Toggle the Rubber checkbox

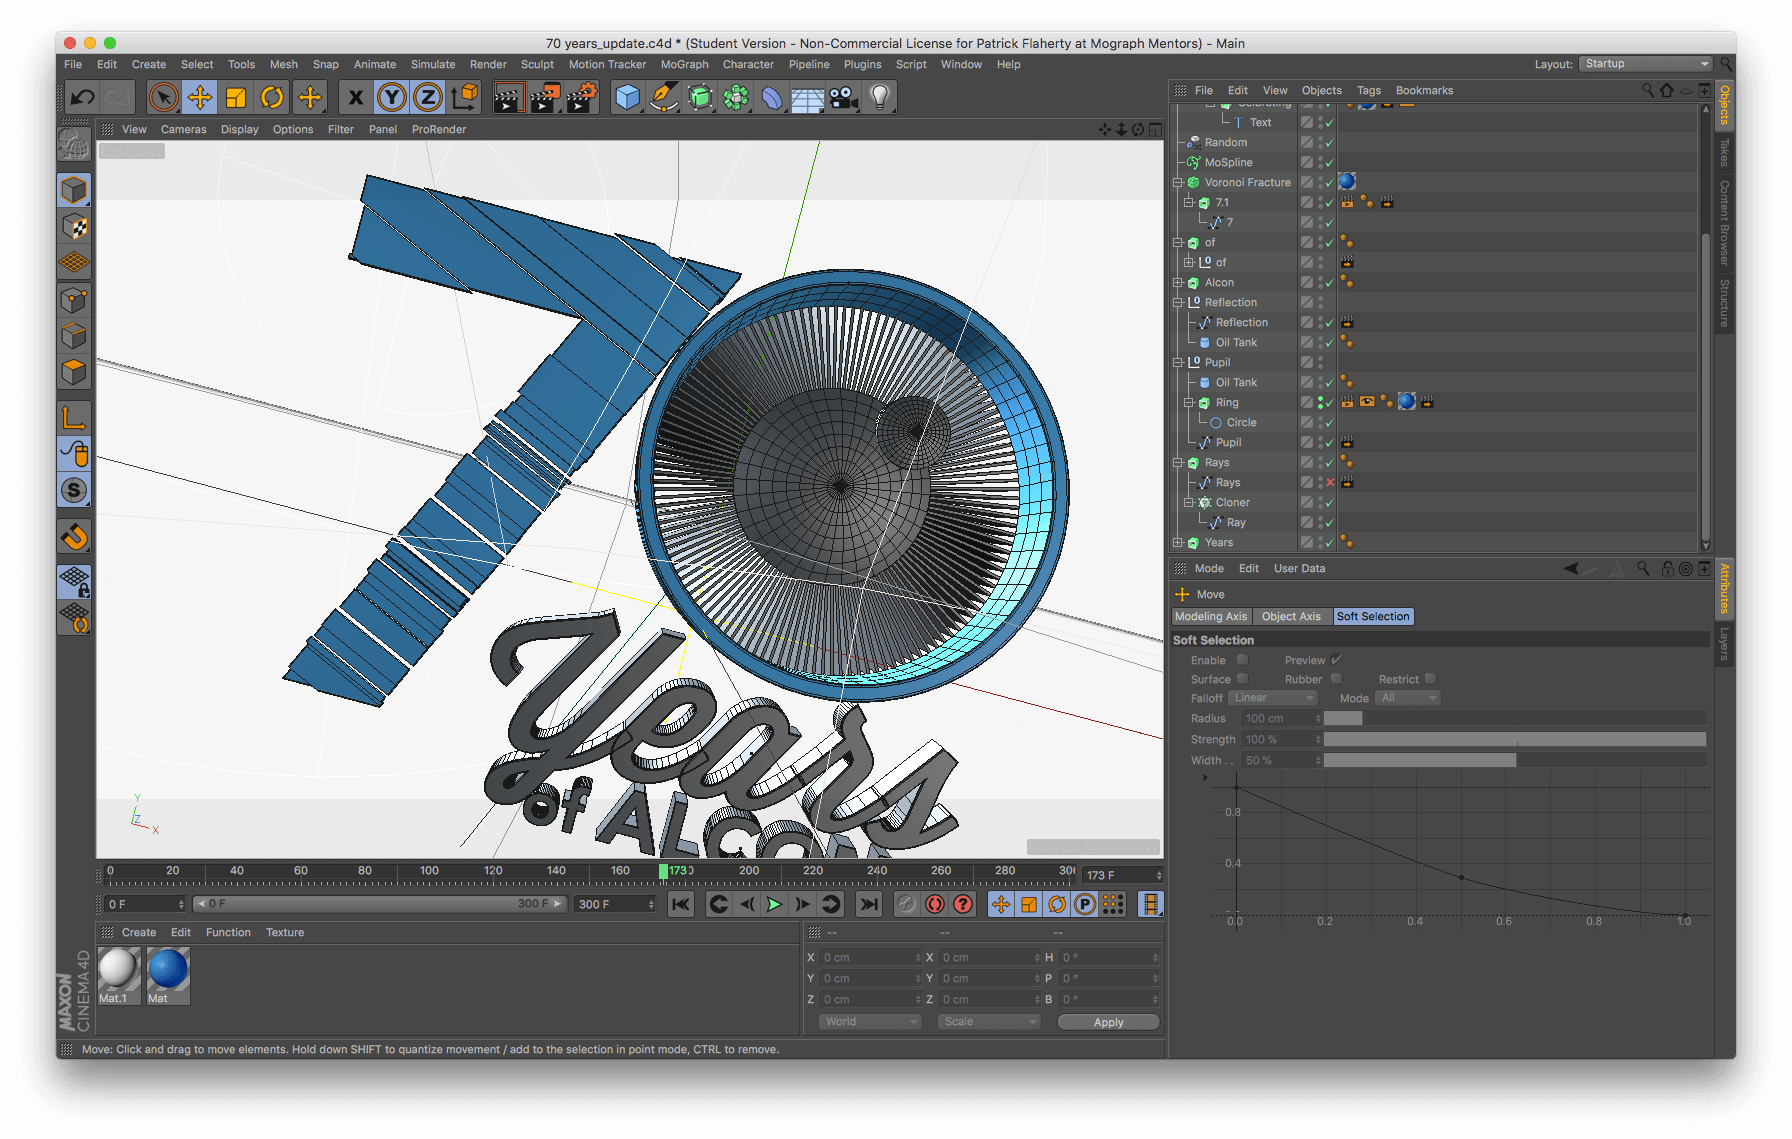point(1336,679)
